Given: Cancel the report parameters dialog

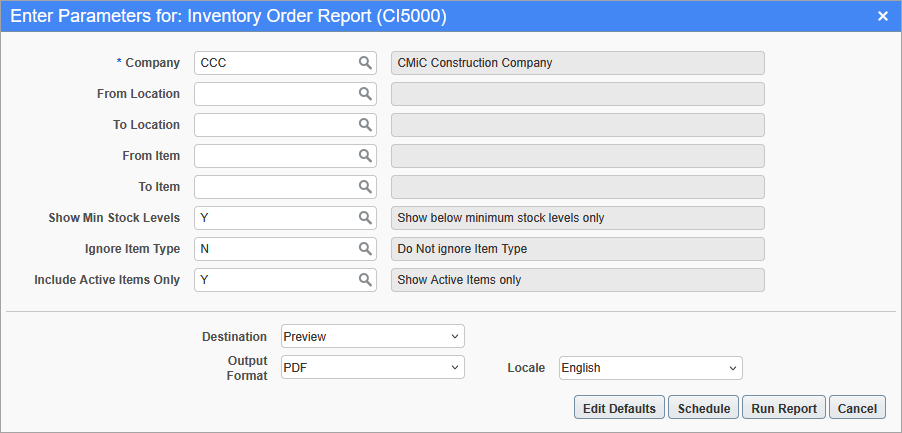Looking at the screenshot, I should coord(857,408).
